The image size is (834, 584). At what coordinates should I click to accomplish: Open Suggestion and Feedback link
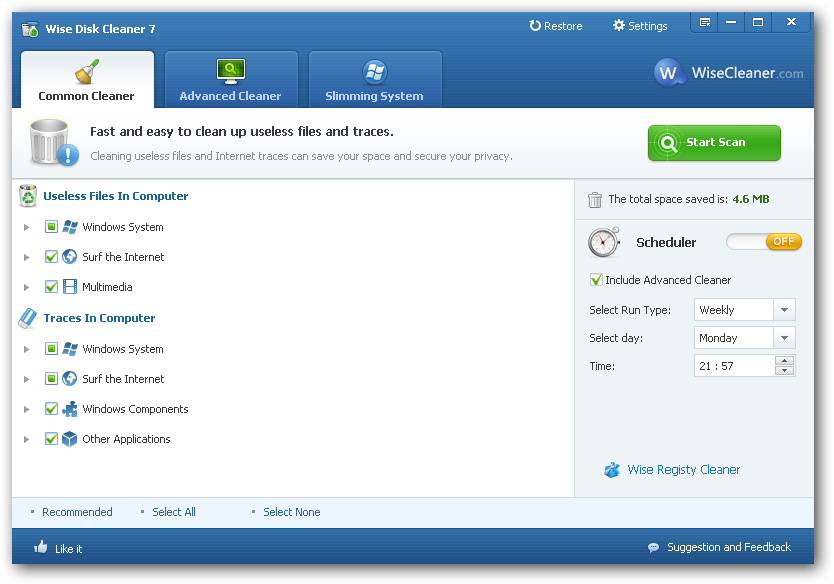[x=729, y=547]
